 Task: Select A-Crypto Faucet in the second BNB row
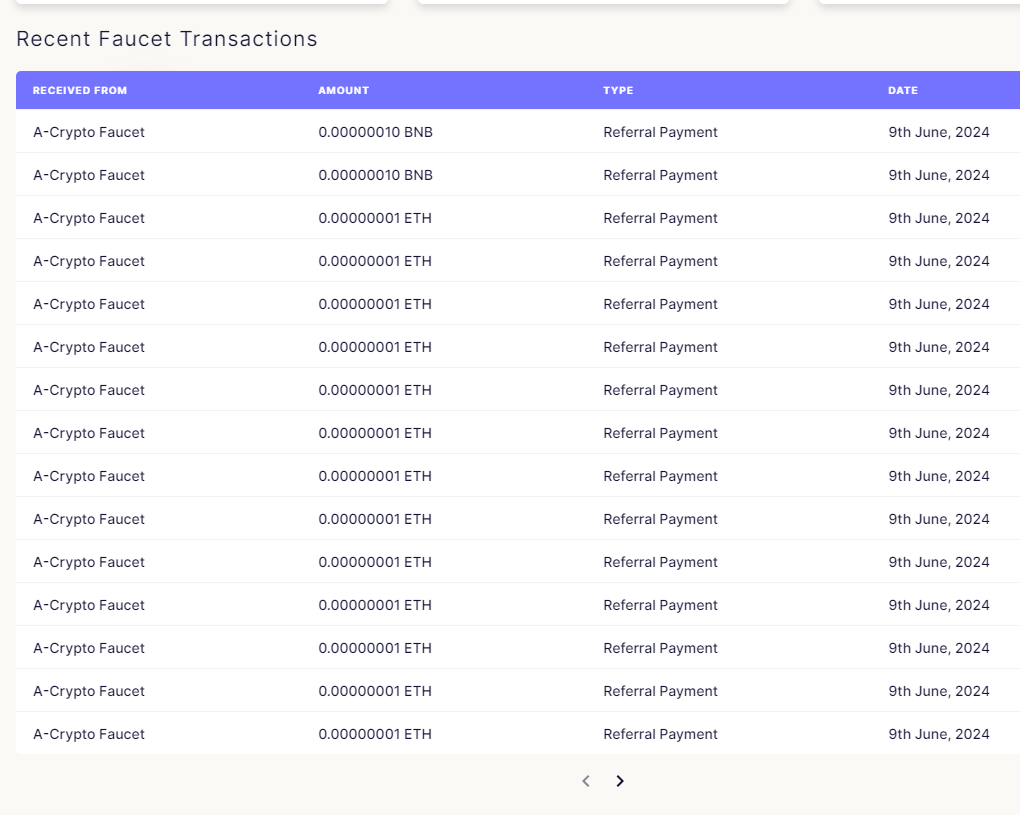pos(89,175)
